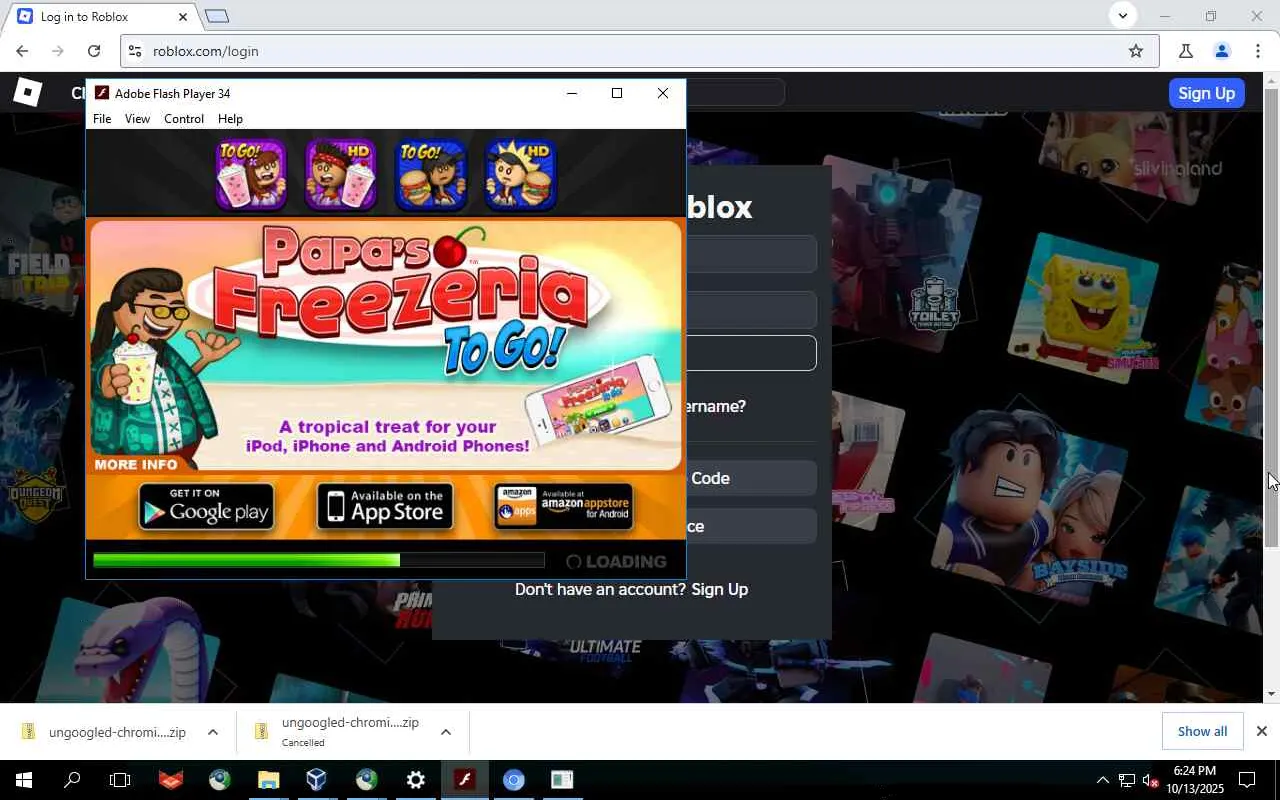The image size is (1280, 800).
Task: Click the Cancelled ungoogled-chromi zip download
Action: 337,732
